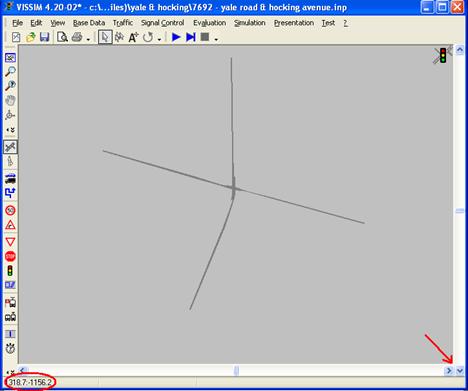Select the data collection points tool
The height and width of the screenshot is (391, 468).
10,334
